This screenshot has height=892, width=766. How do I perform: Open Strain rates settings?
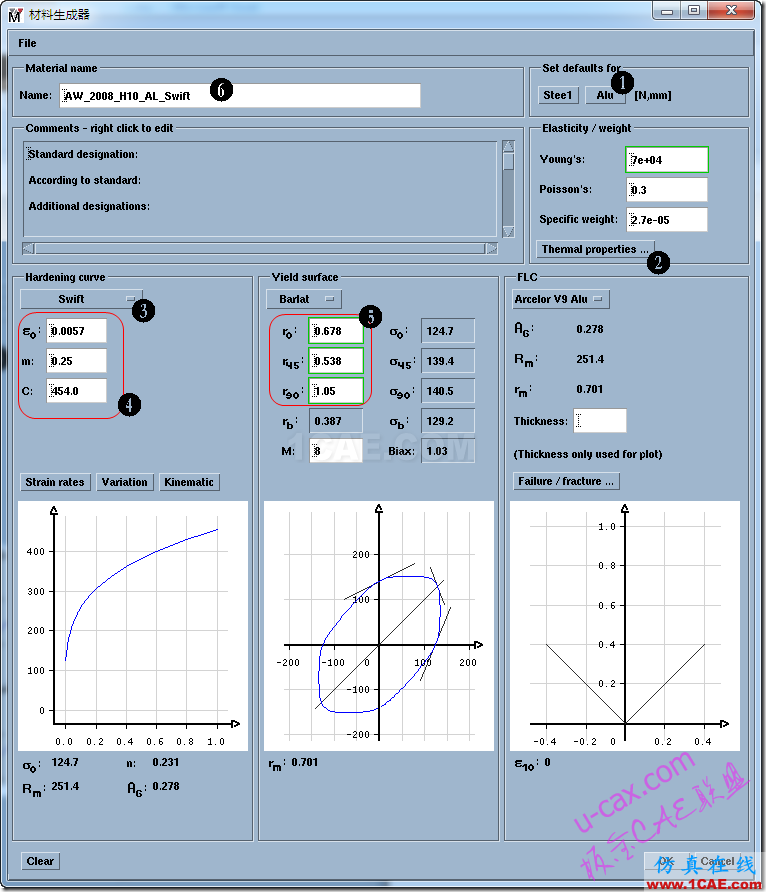pyautogui.click(x=55, y=482)
